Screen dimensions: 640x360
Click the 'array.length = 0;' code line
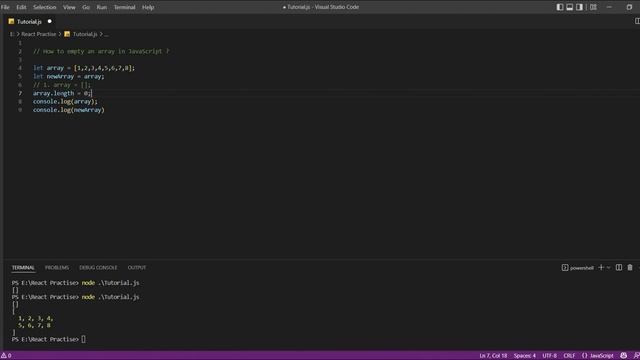click(x=62, y=93)
